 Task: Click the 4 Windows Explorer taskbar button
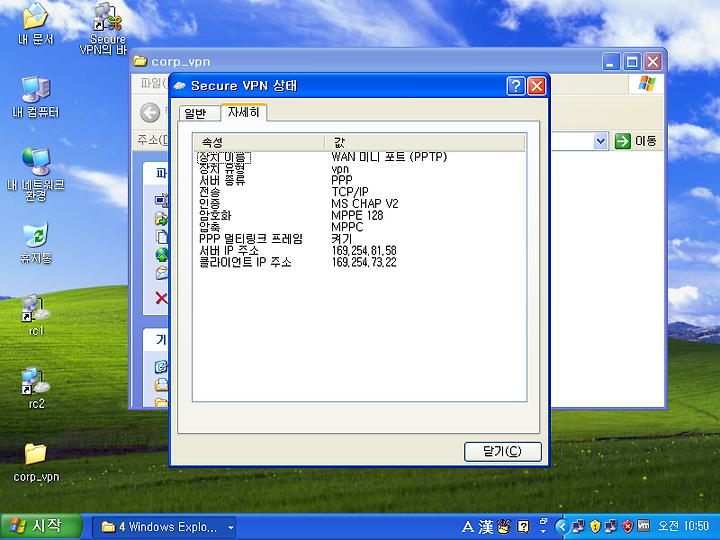tap(164, 527)
